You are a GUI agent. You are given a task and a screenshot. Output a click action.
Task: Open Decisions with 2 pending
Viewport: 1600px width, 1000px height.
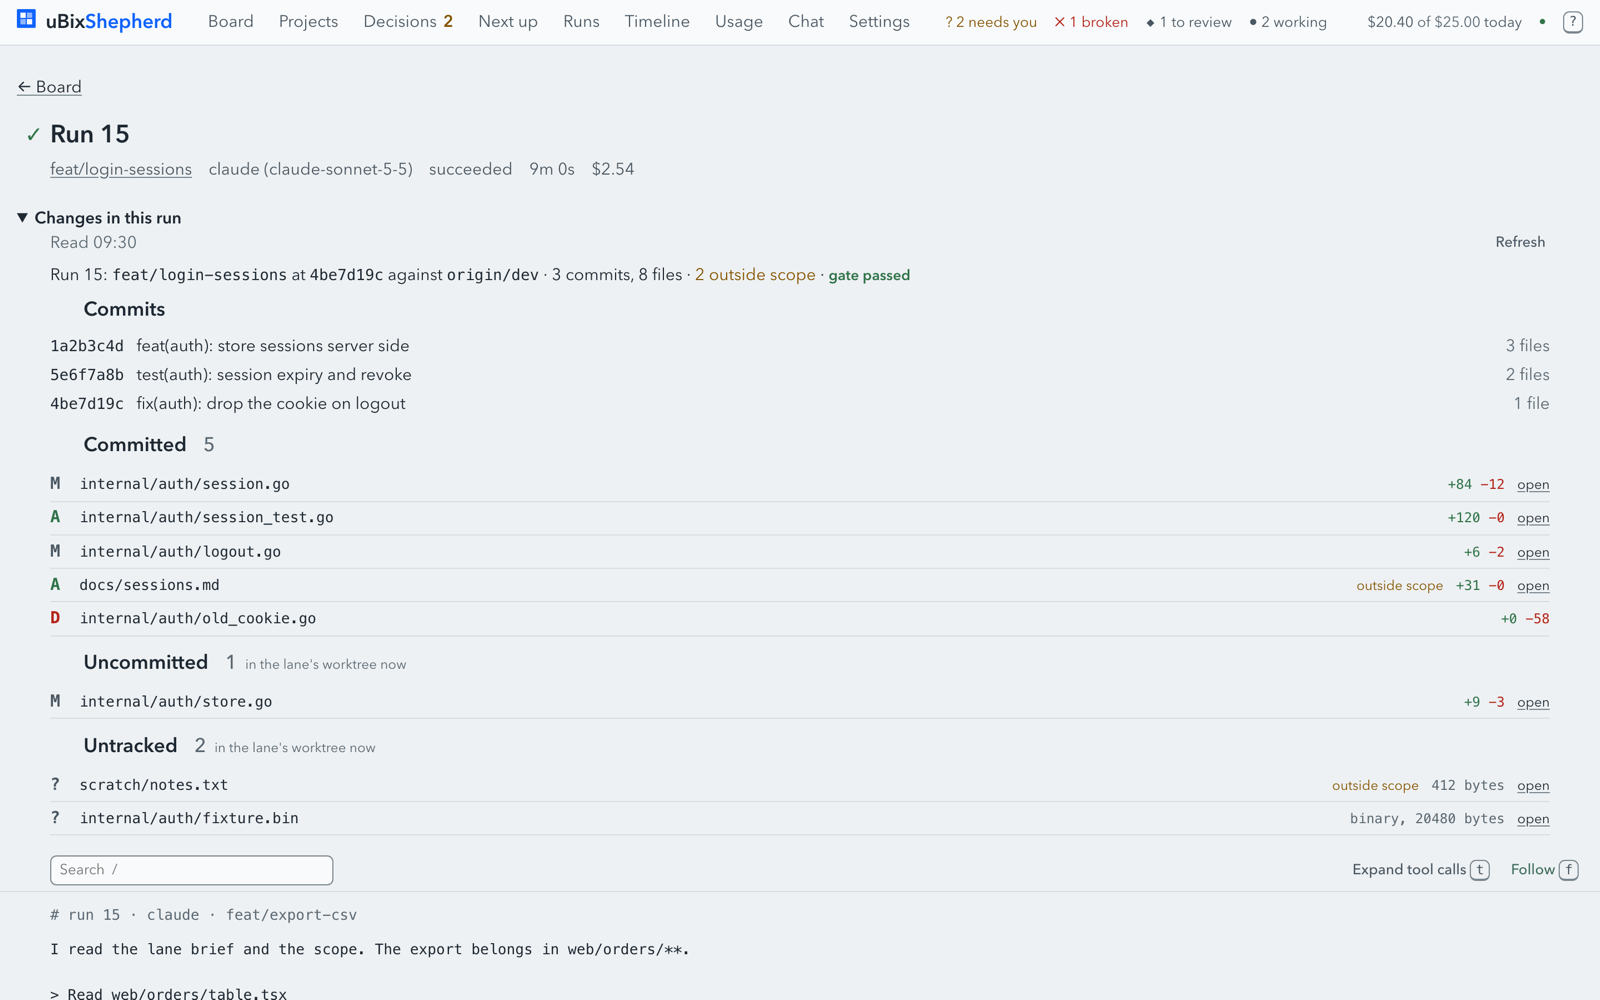408,21
